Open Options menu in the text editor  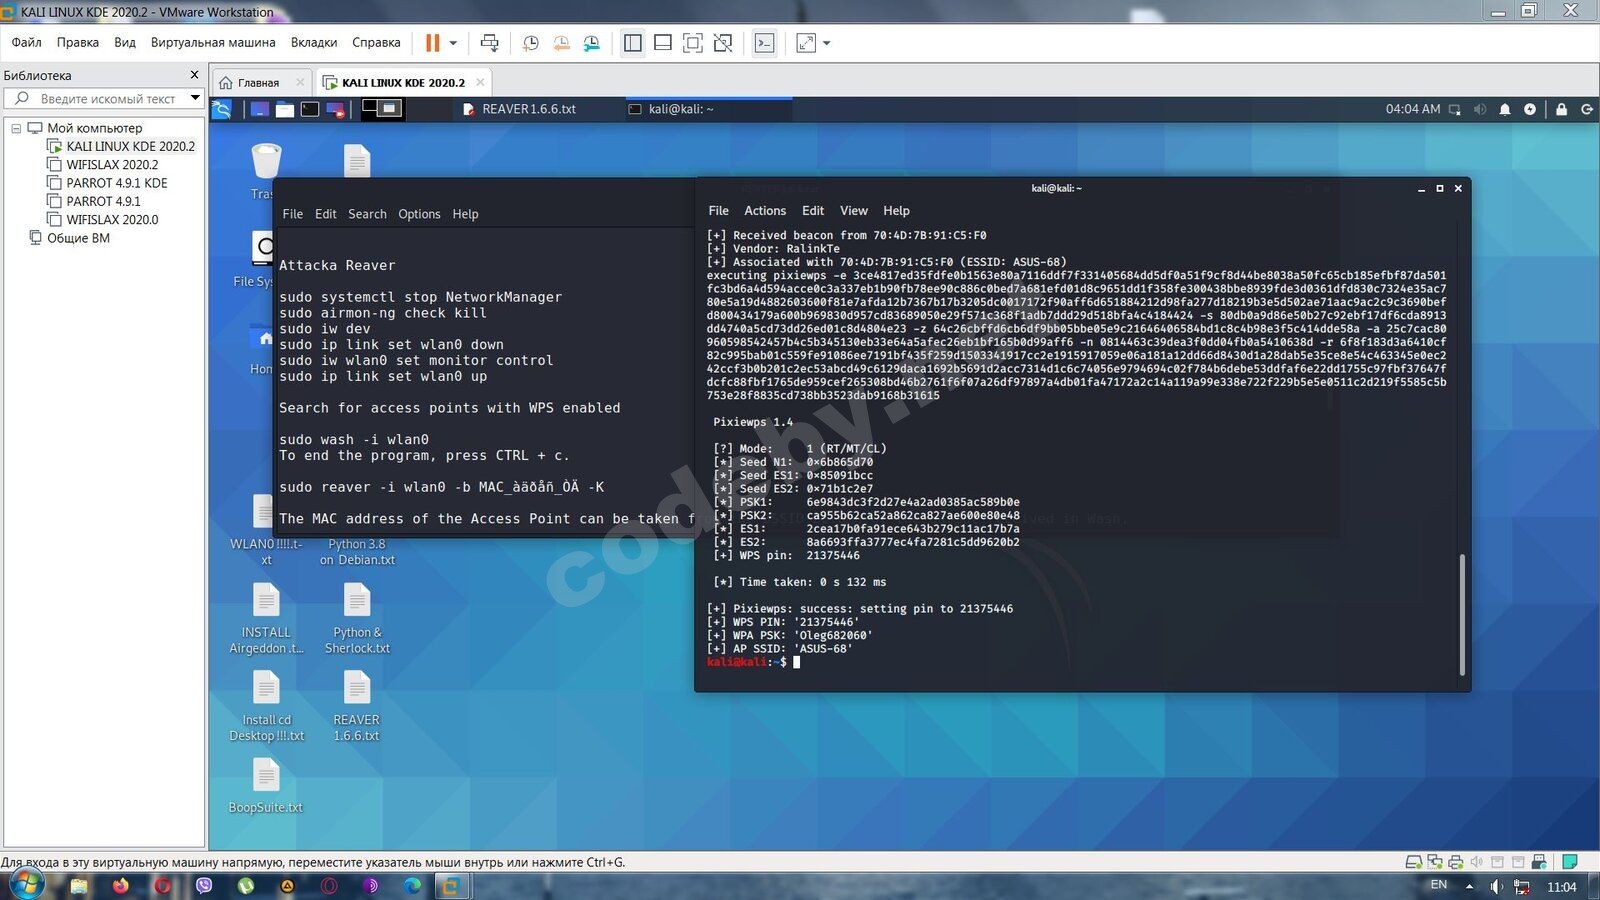pyautogui.click(x=419, y=214)
